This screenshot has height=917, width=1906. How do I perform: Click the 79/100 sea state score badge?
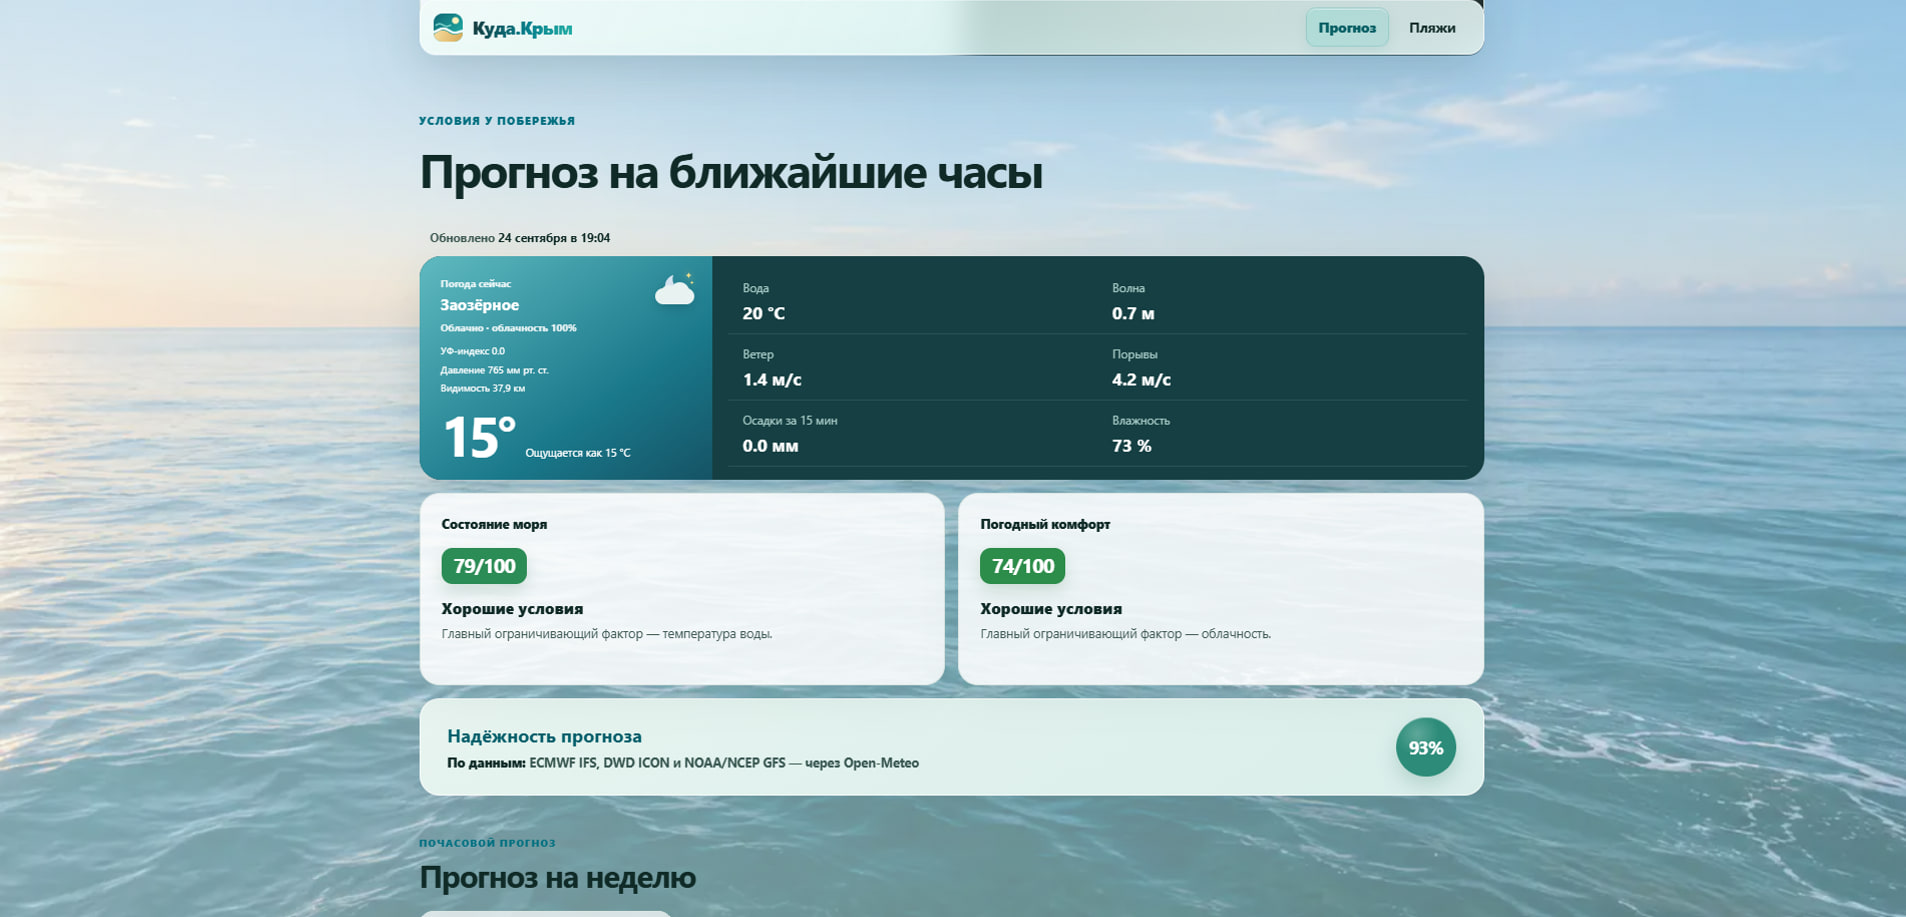[x=484, y=566]
